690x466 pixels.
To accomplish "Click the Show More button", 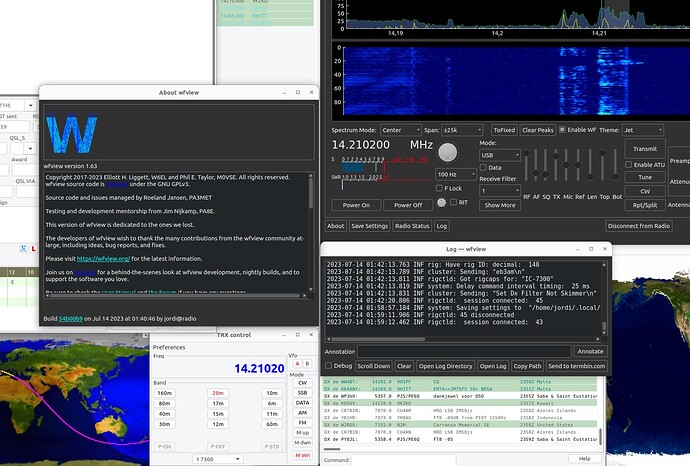I will (500, 205).
